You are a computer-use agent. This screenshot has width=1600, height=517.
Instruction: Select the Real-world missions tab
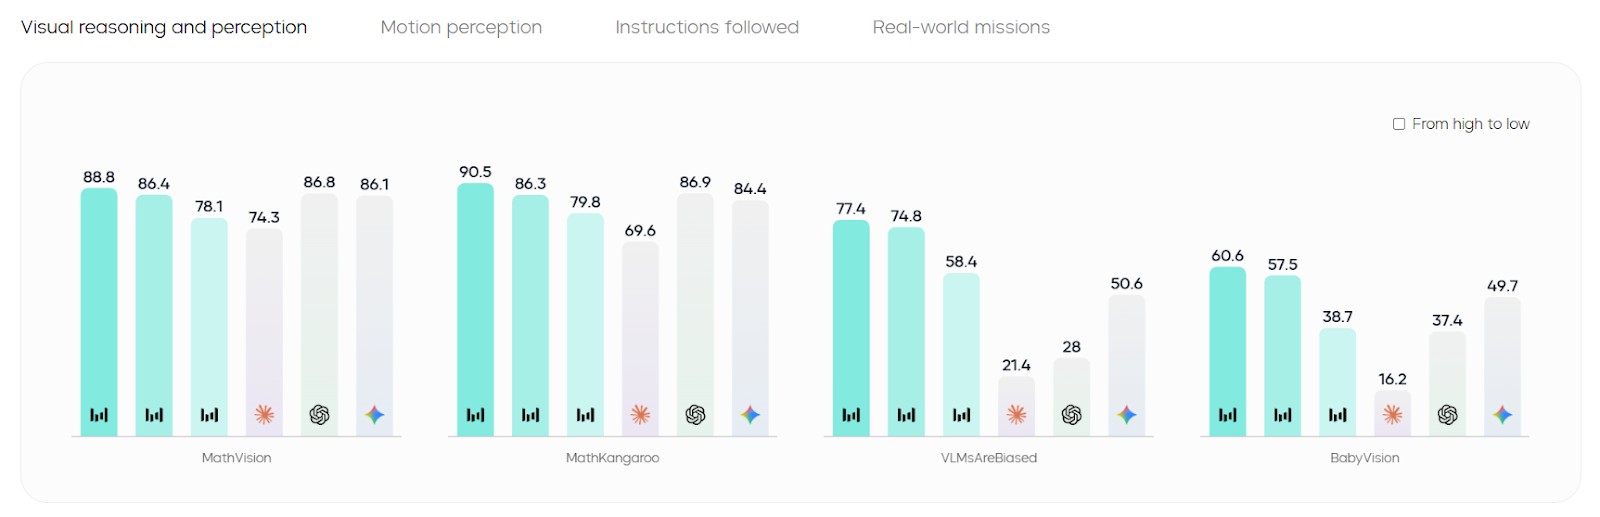click(961, 27)
